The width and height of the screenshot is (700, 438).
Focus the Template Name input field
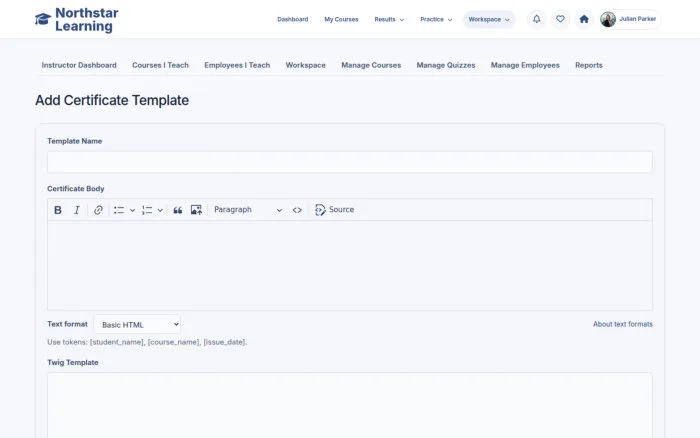(x=350, y=162)
